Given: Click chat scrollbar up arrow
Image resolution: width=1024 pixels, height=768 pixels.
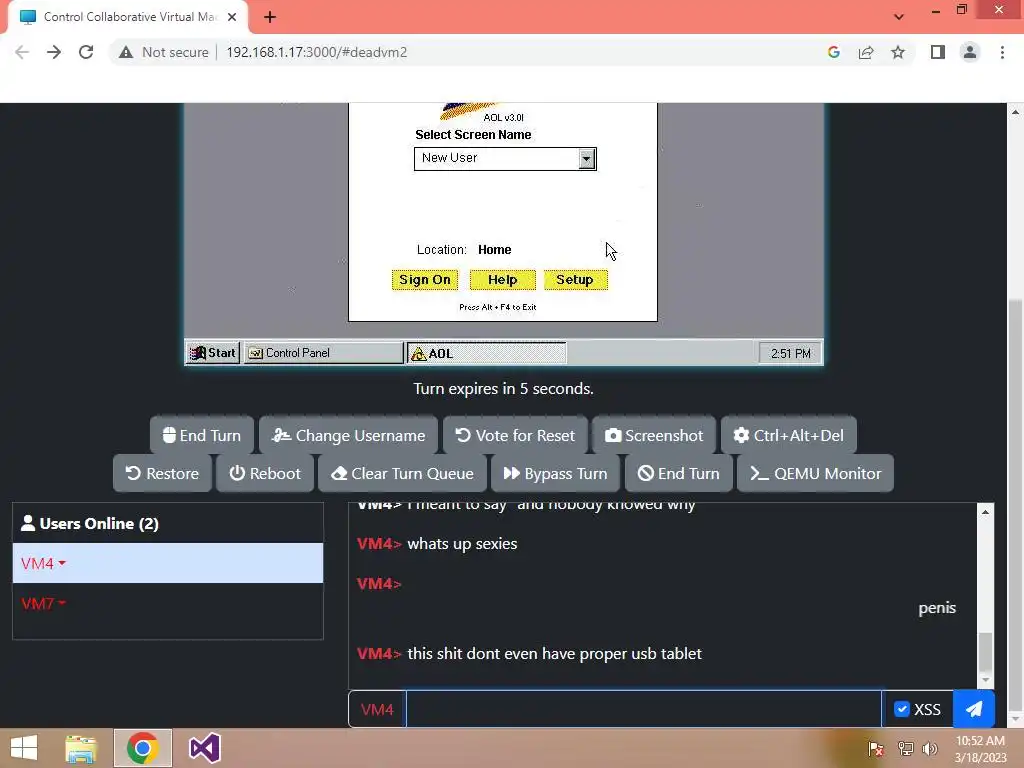Looking at the screenshot, I should [985, 512].
